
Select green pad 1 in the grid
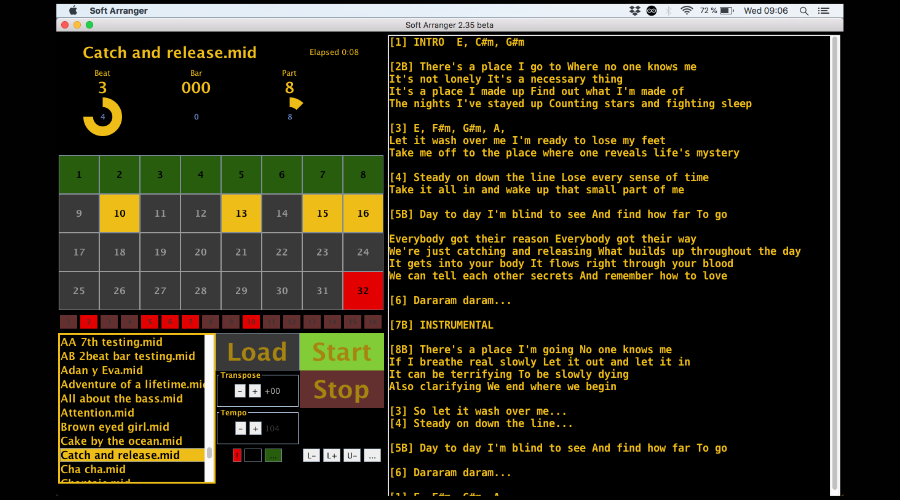point(79,175)
